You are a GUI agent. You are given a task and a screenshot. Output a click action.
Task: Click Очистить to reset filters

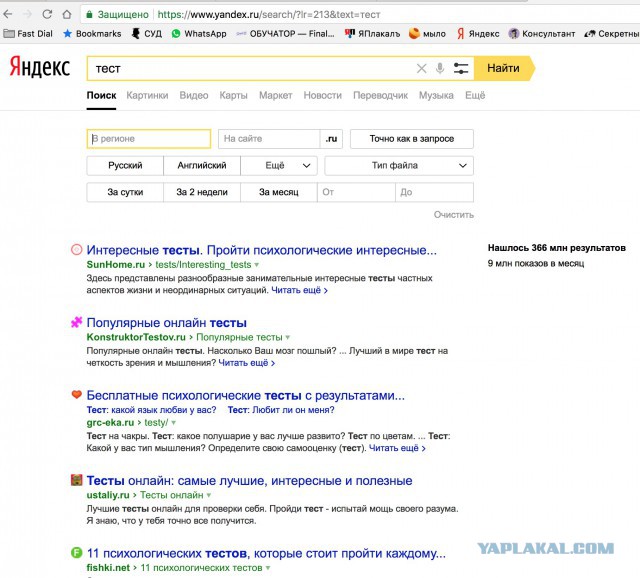[453, 215]
